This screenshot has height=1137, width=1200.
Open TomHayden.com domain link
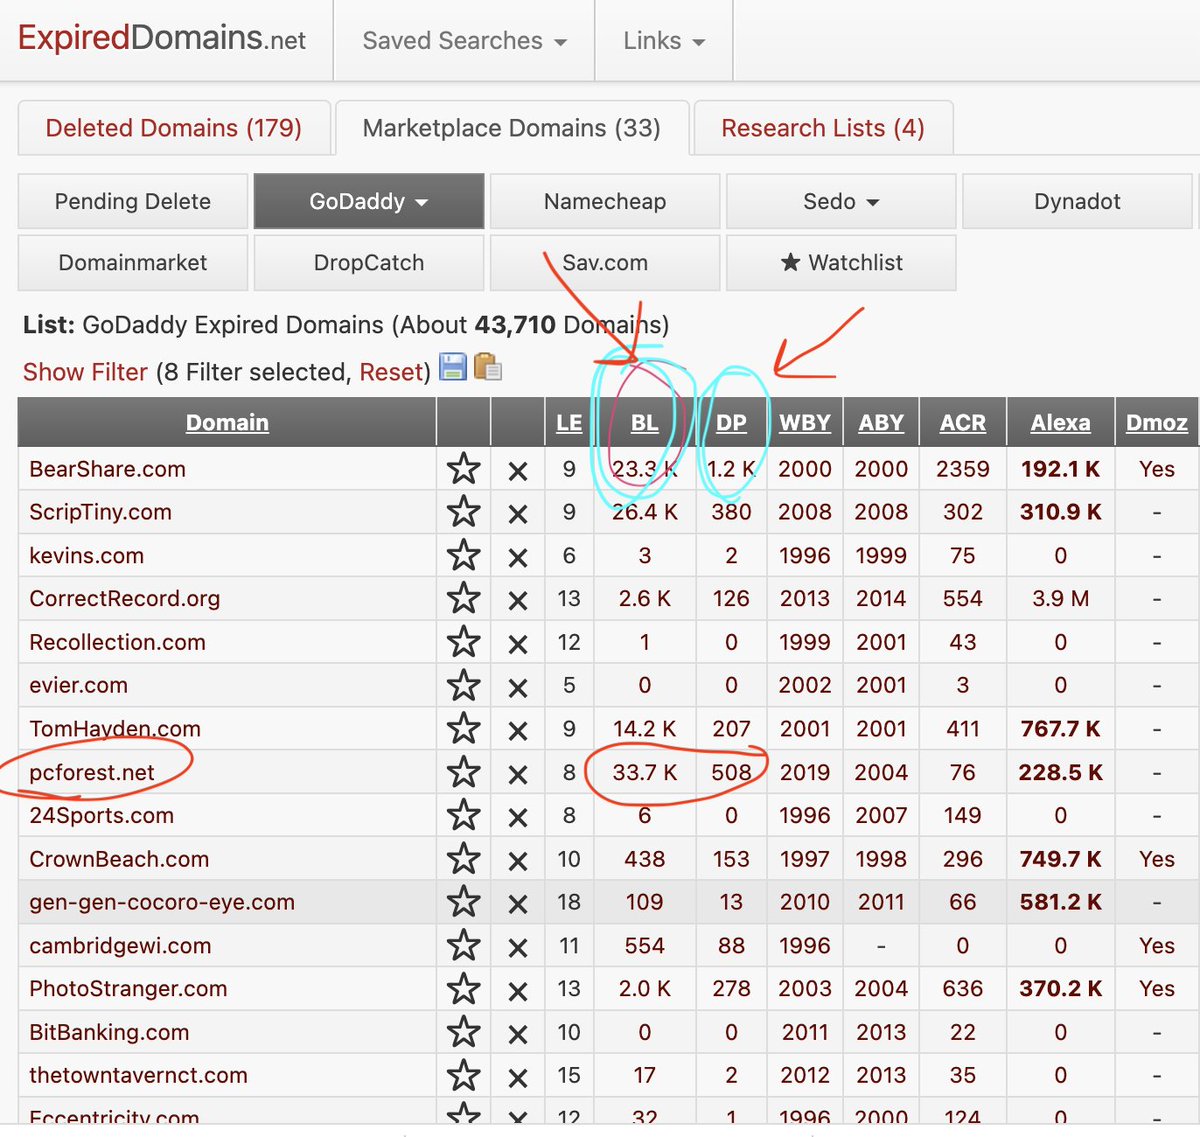pyautogui.click(x=115, y=728)
